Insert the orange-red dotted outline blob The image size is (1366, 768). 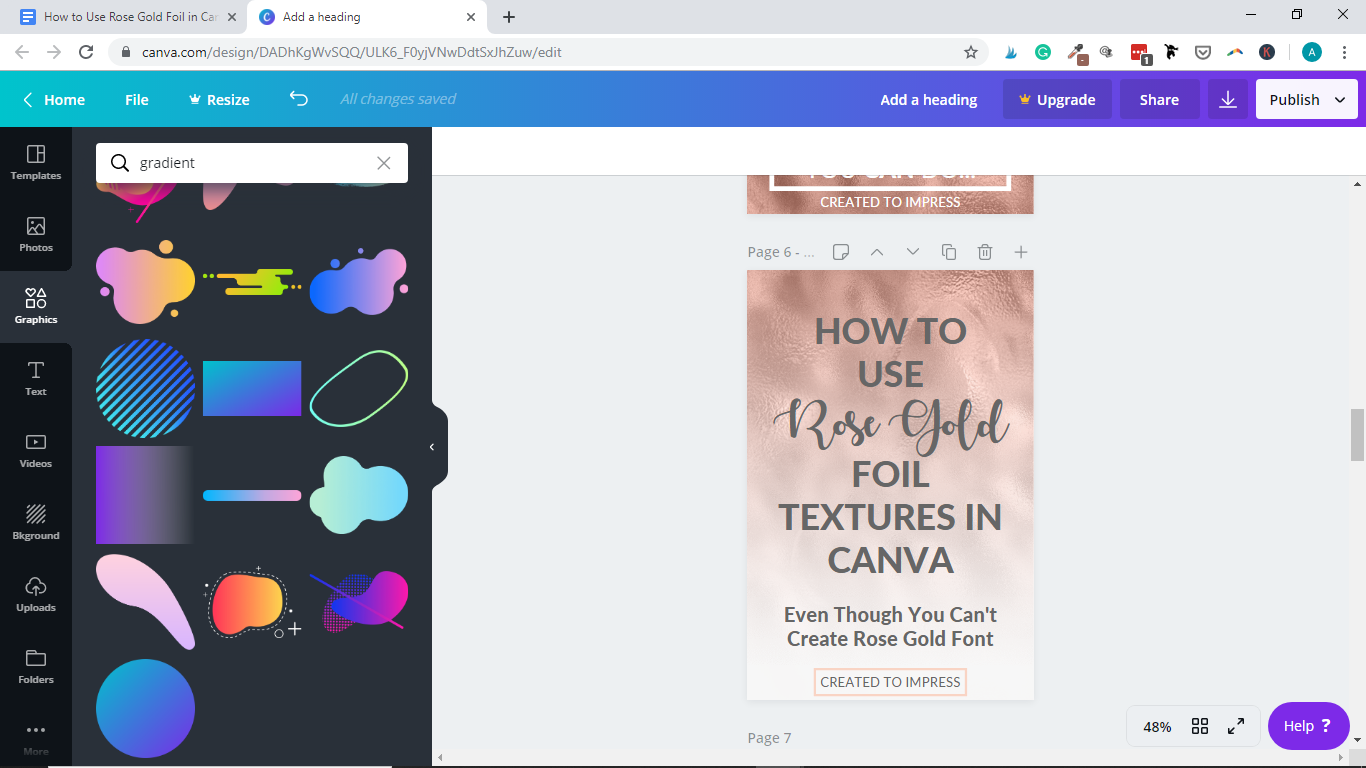point(252,603)
